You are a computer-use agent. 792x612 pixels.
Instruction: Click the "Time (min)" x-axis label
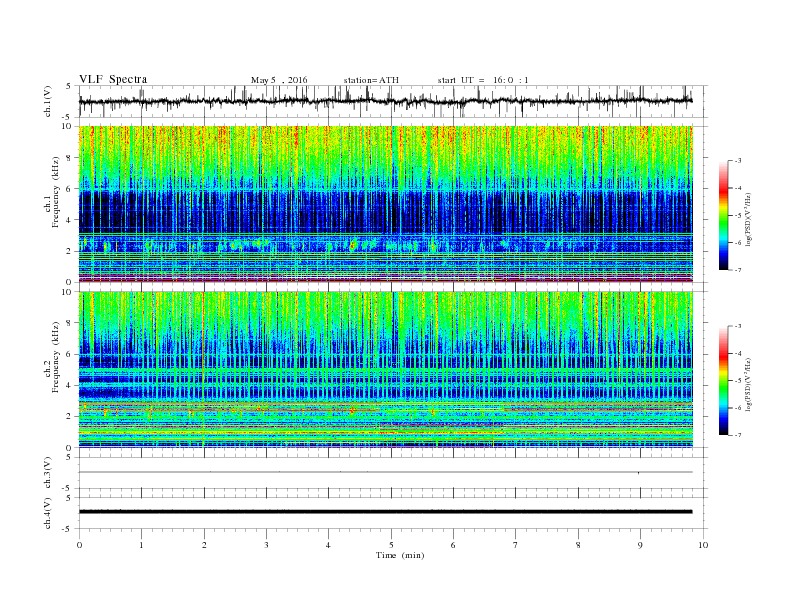click(x=400, y=555)
